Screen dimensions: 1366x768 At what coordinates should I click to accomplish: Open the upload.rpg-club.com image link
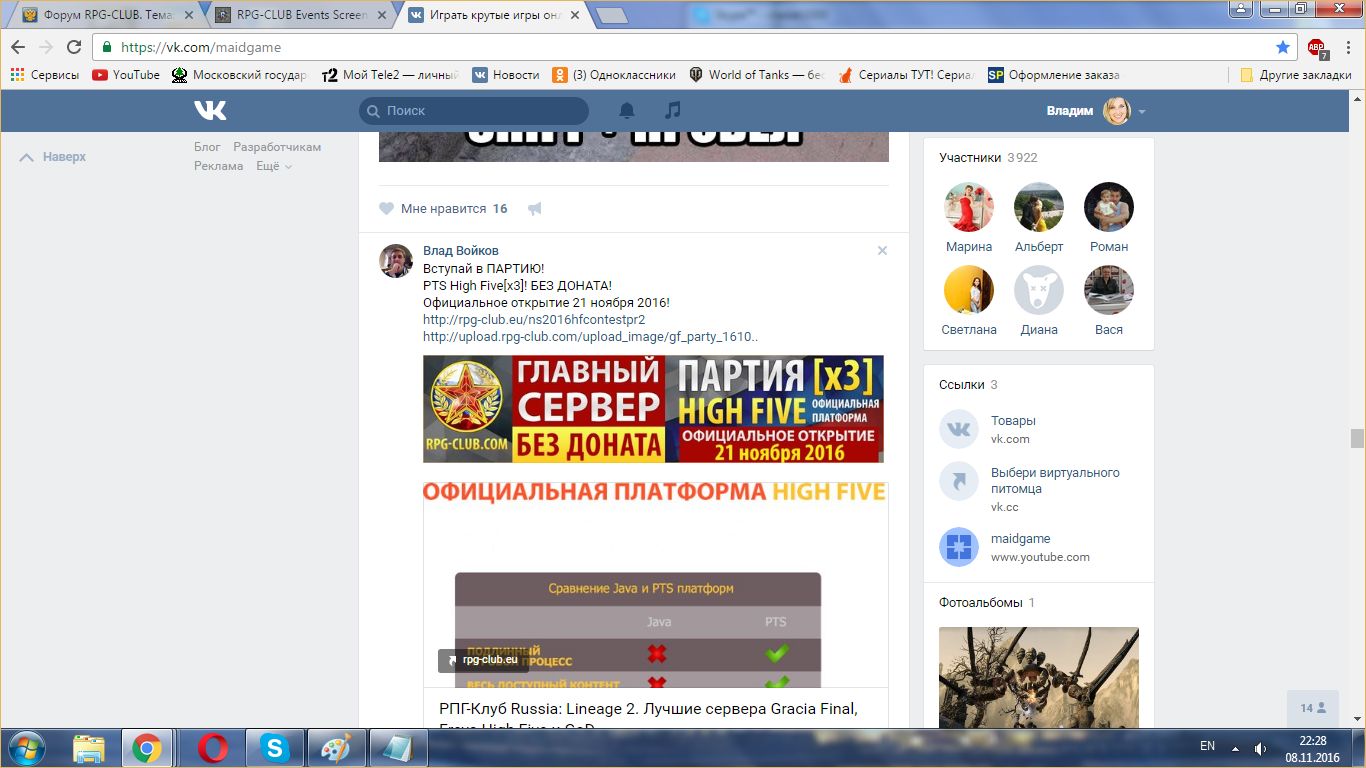point(590,337)
